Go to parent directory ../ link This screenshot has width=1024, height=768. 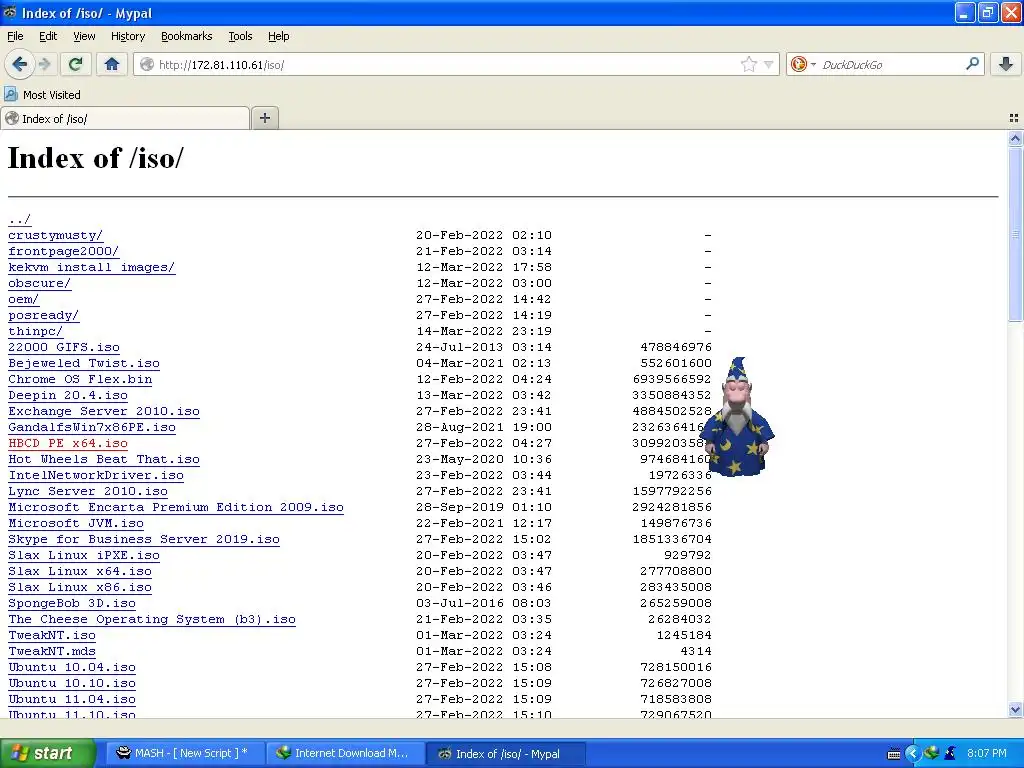[20, 219]
